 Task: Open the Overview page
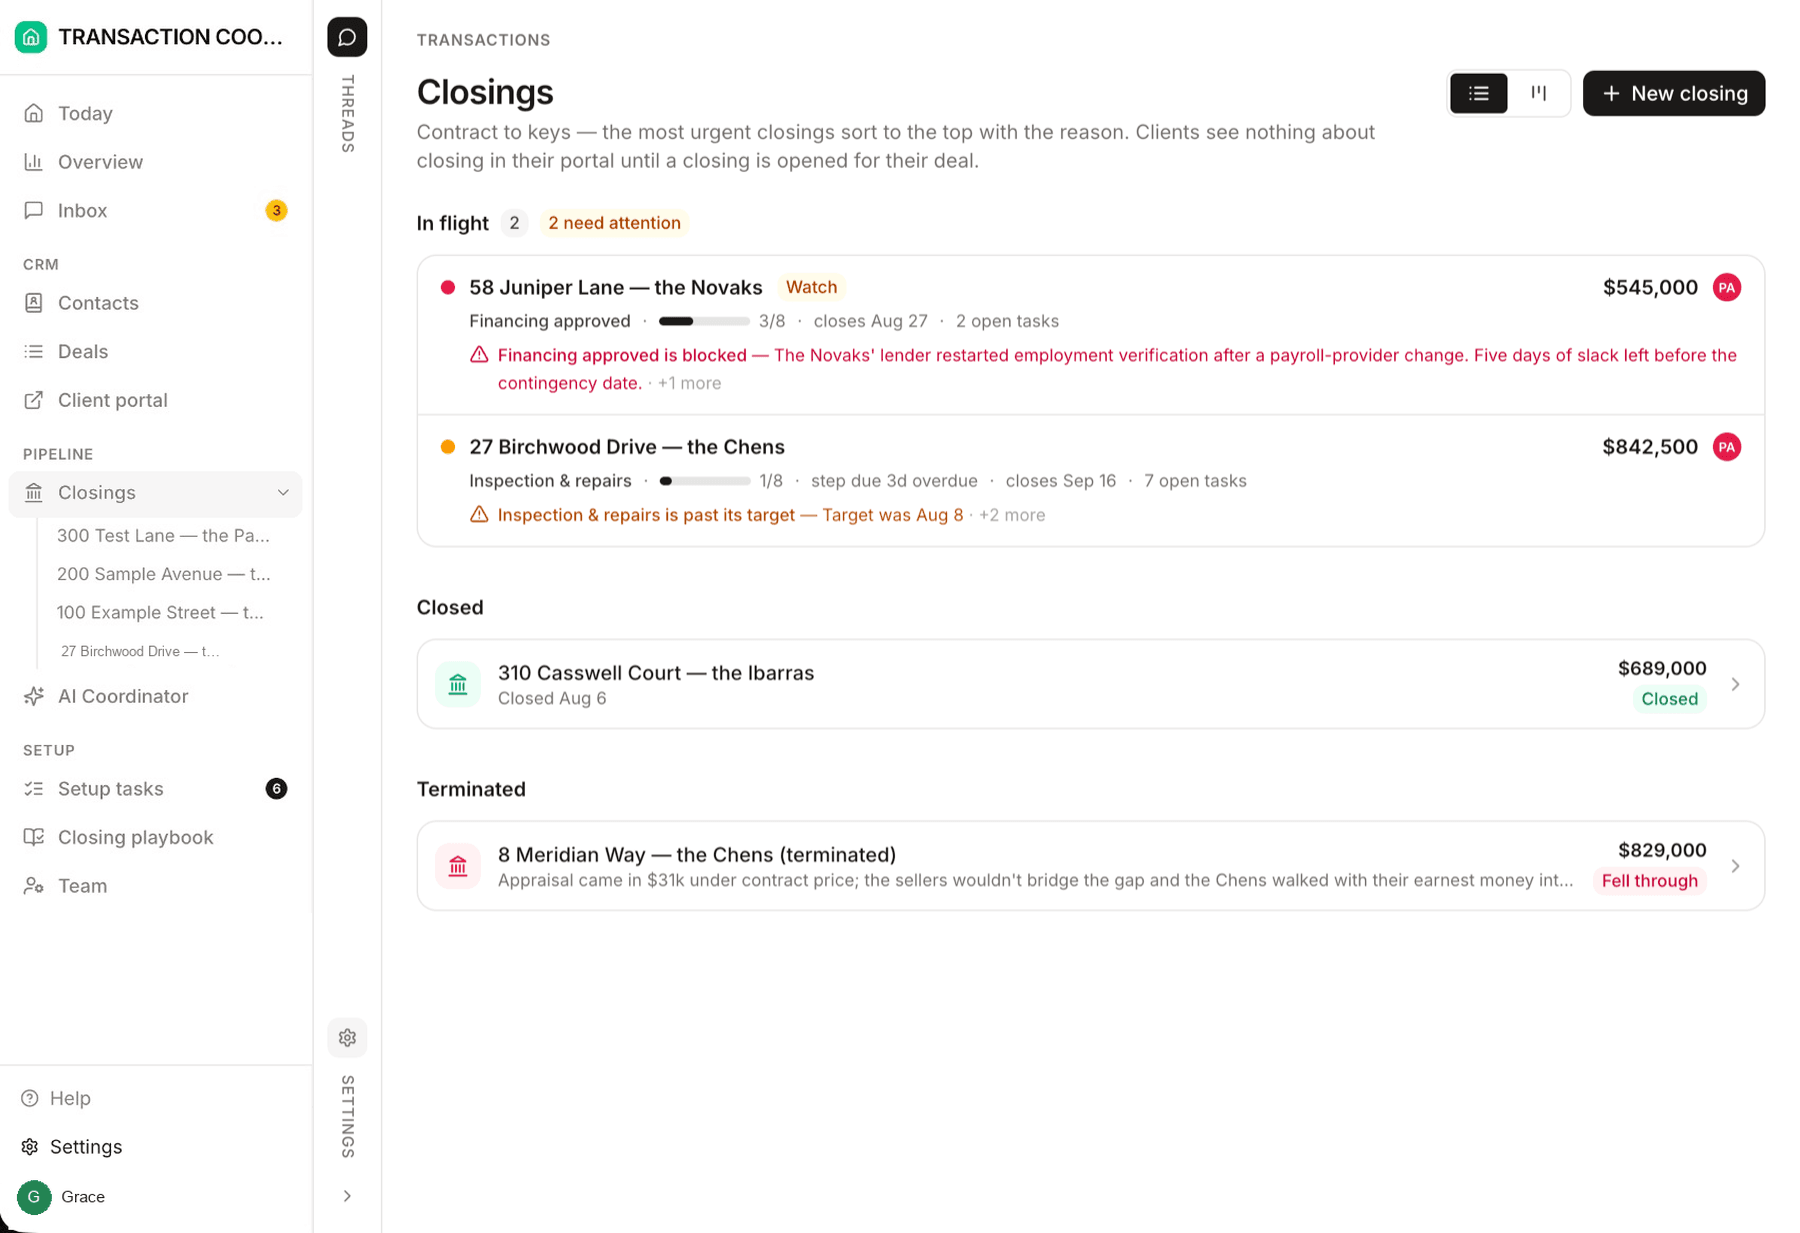pos(156,162)
